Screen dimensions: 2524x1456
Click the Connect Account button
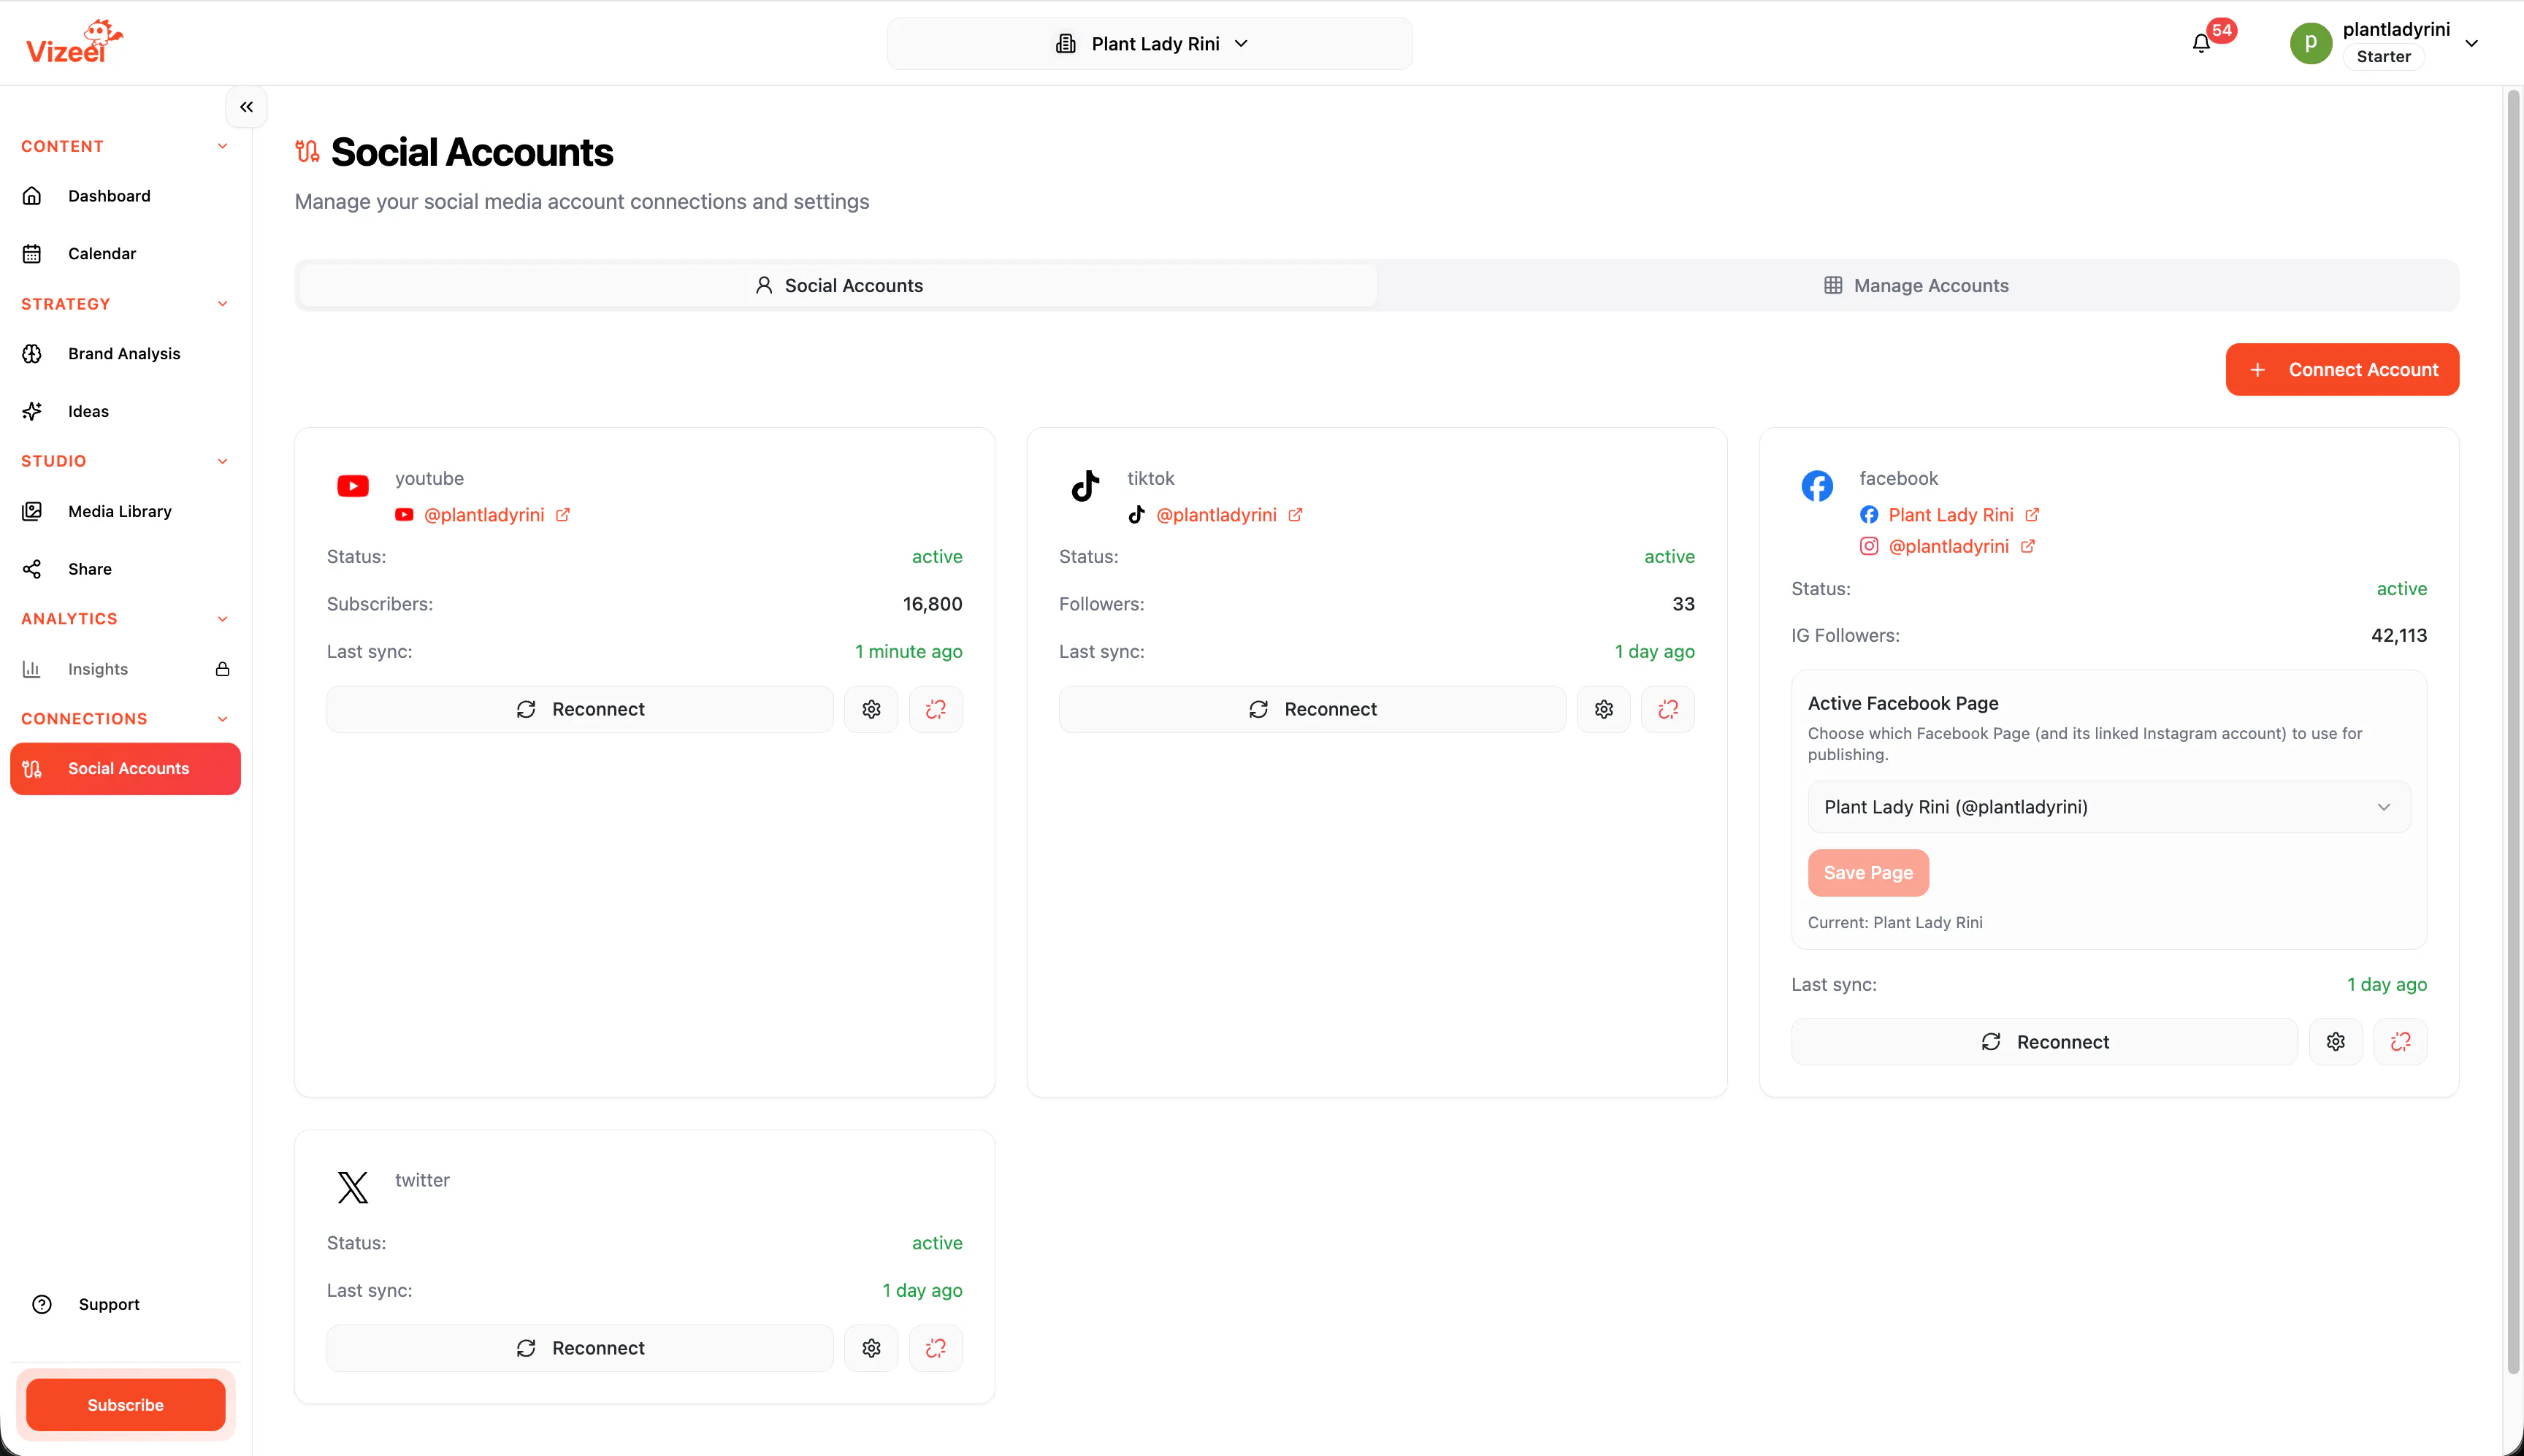pyautogui.click(x=2342, y=370)
